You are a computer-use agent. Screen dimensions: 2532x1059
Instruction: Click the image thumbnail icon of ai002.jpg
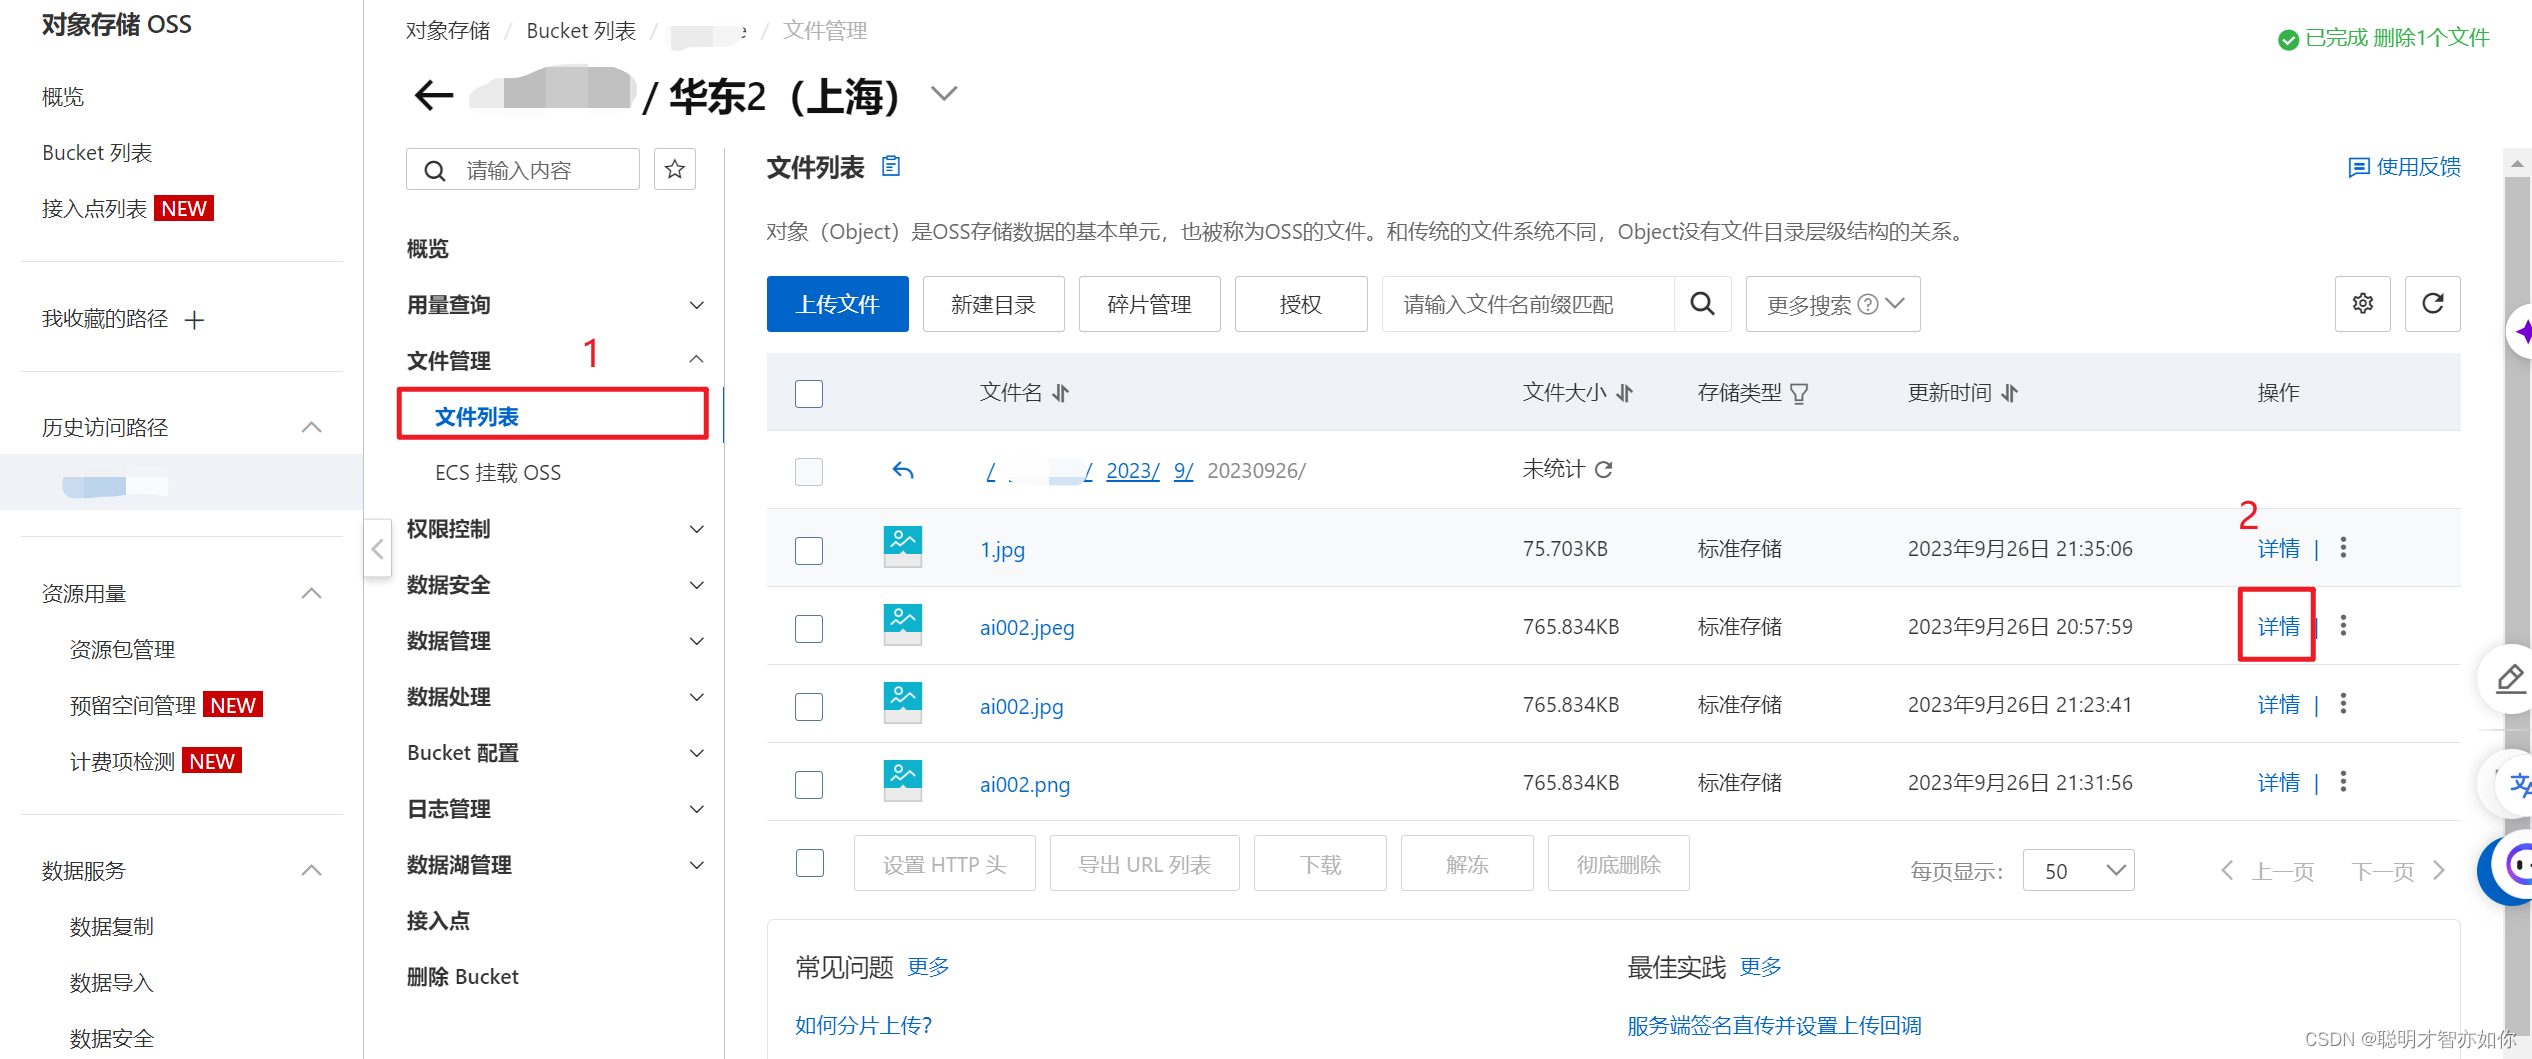click(903, 704)
